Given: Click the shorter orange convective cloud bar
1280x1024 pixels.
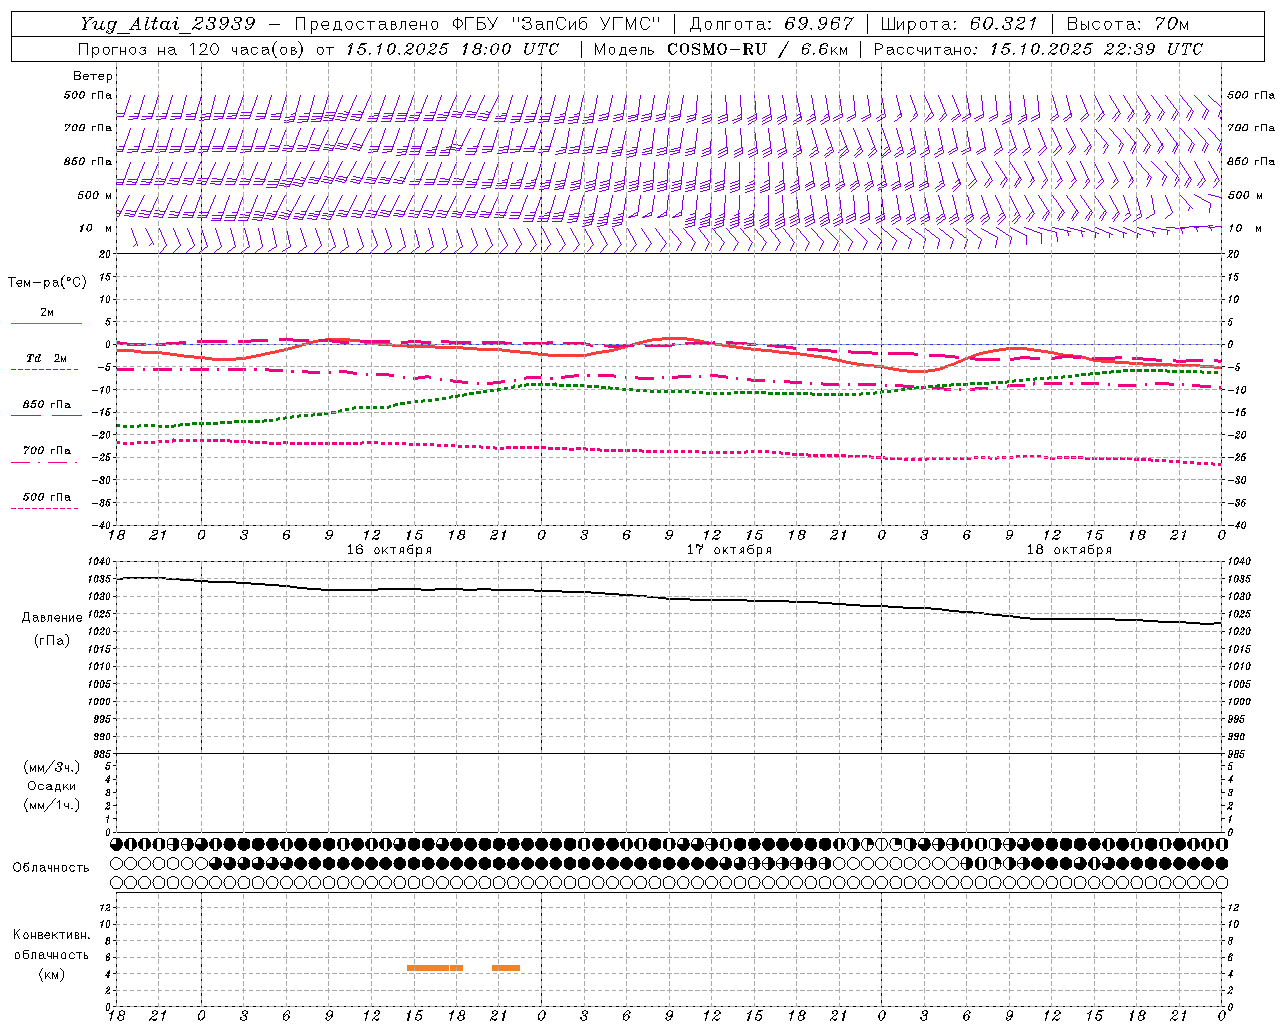Looking at the screenshot, I should tap(505, 968).
